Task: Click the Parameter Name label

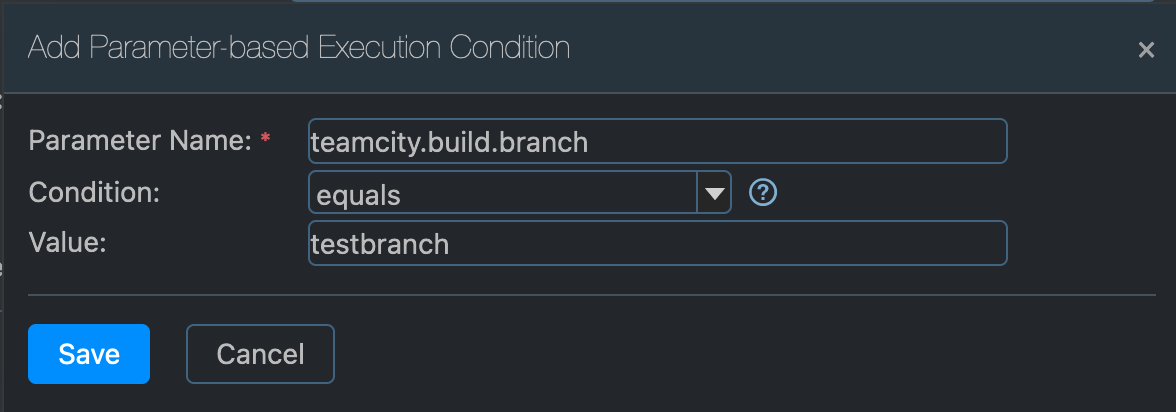Action: (x=139, y=141)
